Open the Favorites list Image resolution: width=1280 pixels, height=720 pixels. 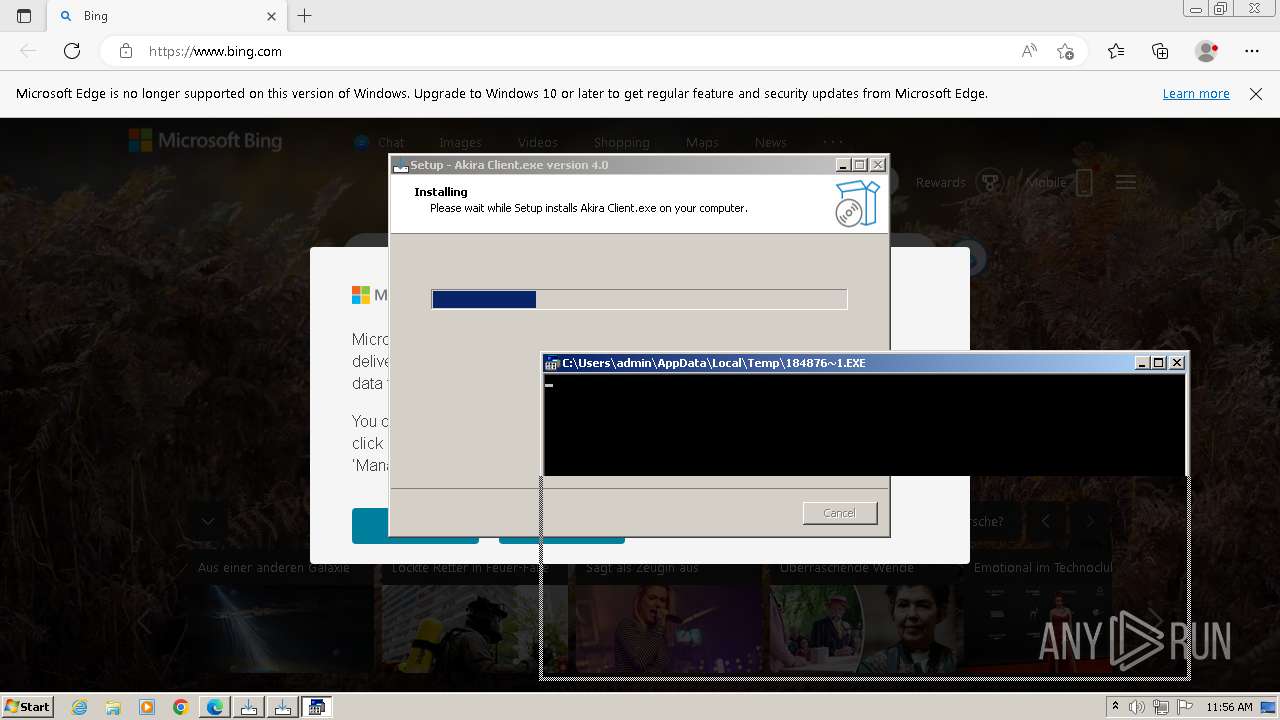coord(1116,51)
